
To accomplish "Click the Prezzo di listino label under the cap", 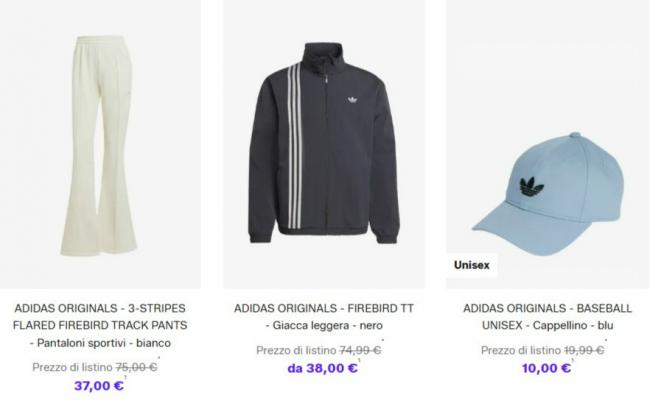I will coord(521,350).
